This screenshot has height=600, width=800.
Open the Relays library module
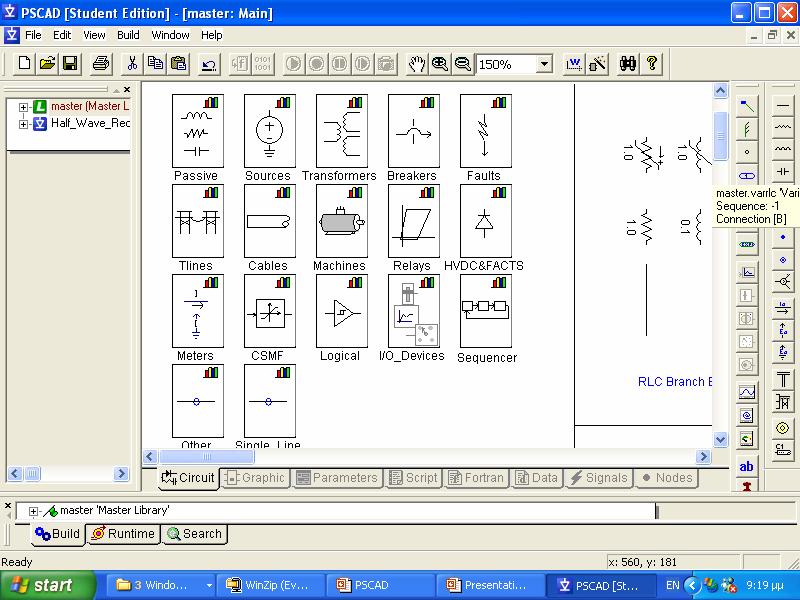point(414,221)
